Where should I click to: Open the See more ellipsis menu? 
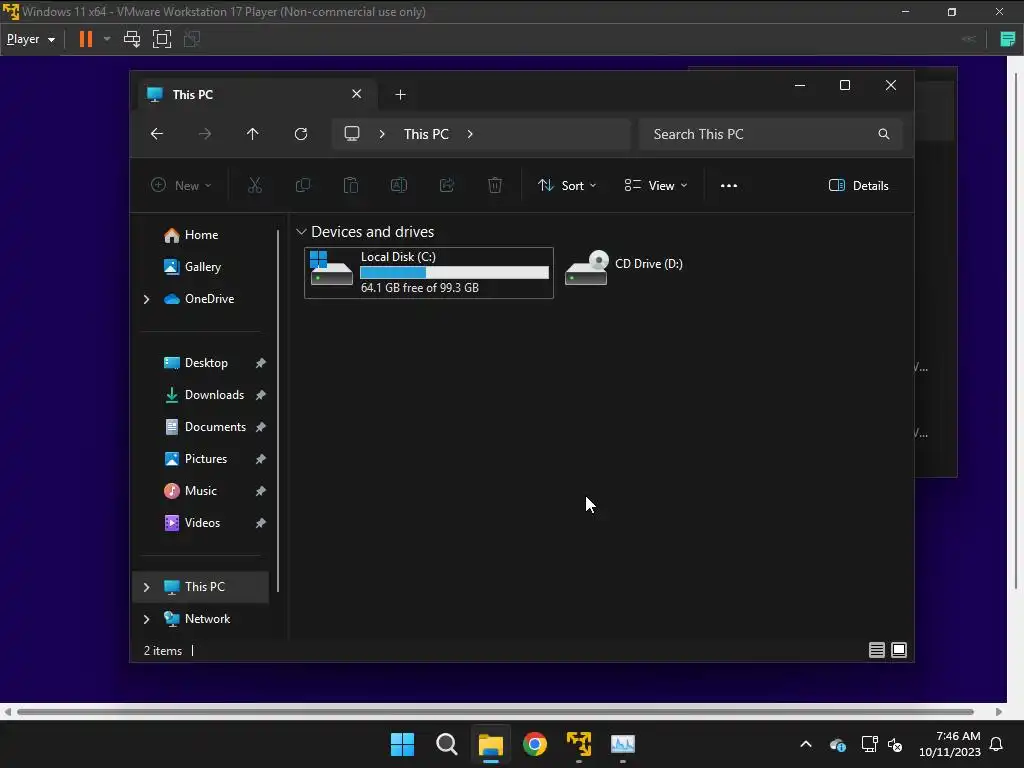click(x=729, y=185)
